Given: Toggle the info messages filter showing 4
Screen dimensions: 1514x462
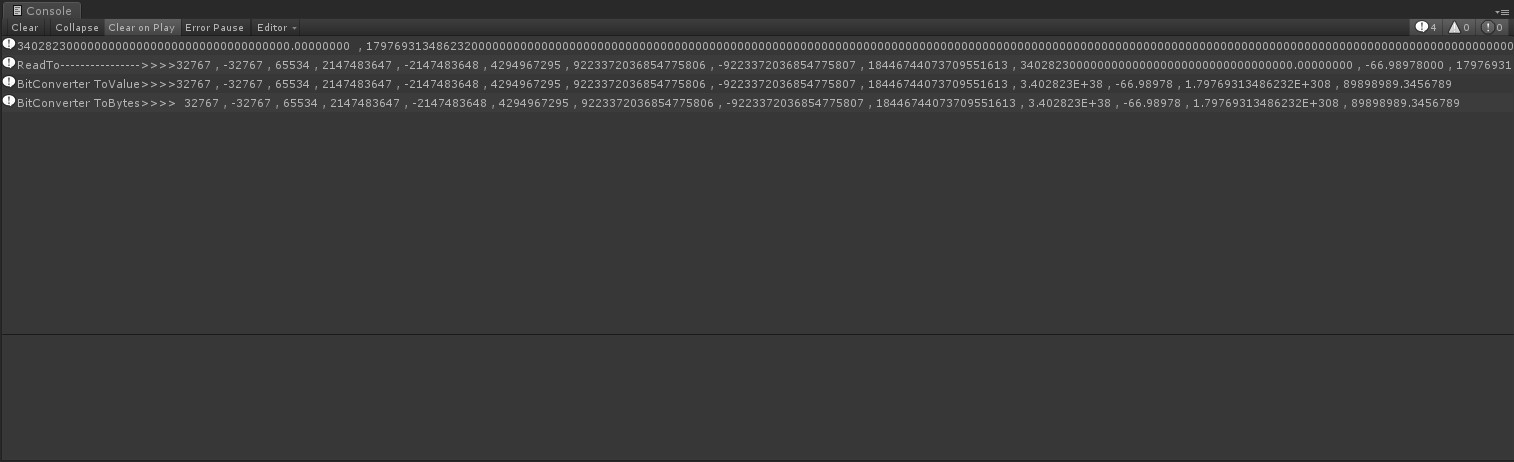Looking at the screenshot, I should coord(1427,28).
